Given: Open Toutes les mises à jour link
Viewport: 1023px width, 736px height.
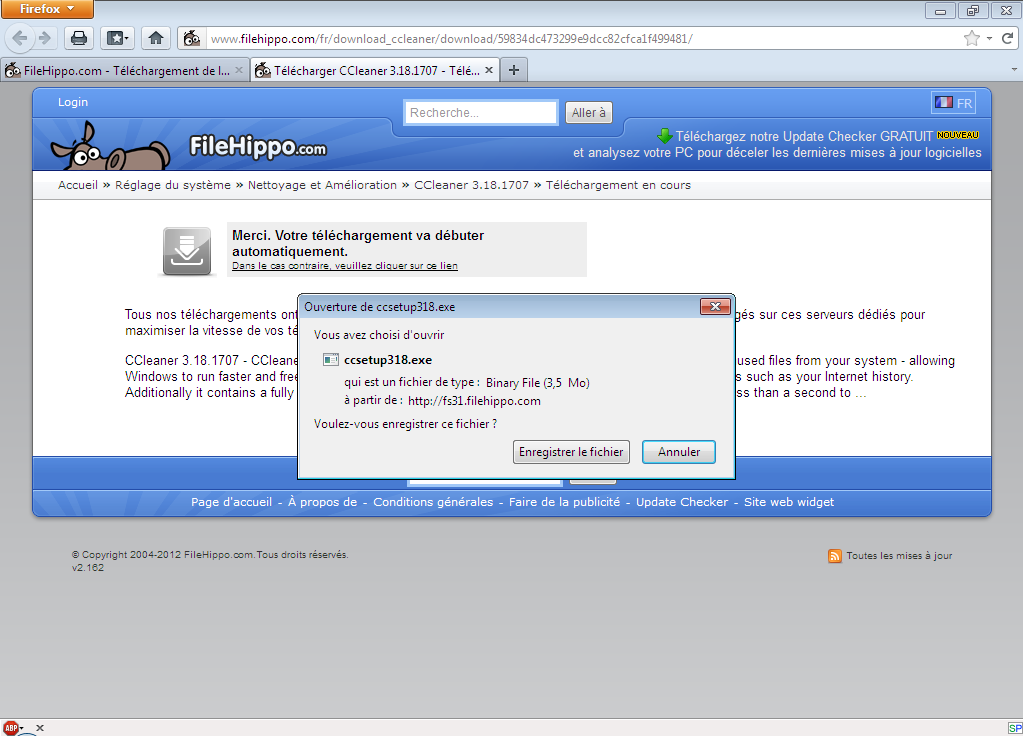Looking at the screenshot, I should (899, 556).
